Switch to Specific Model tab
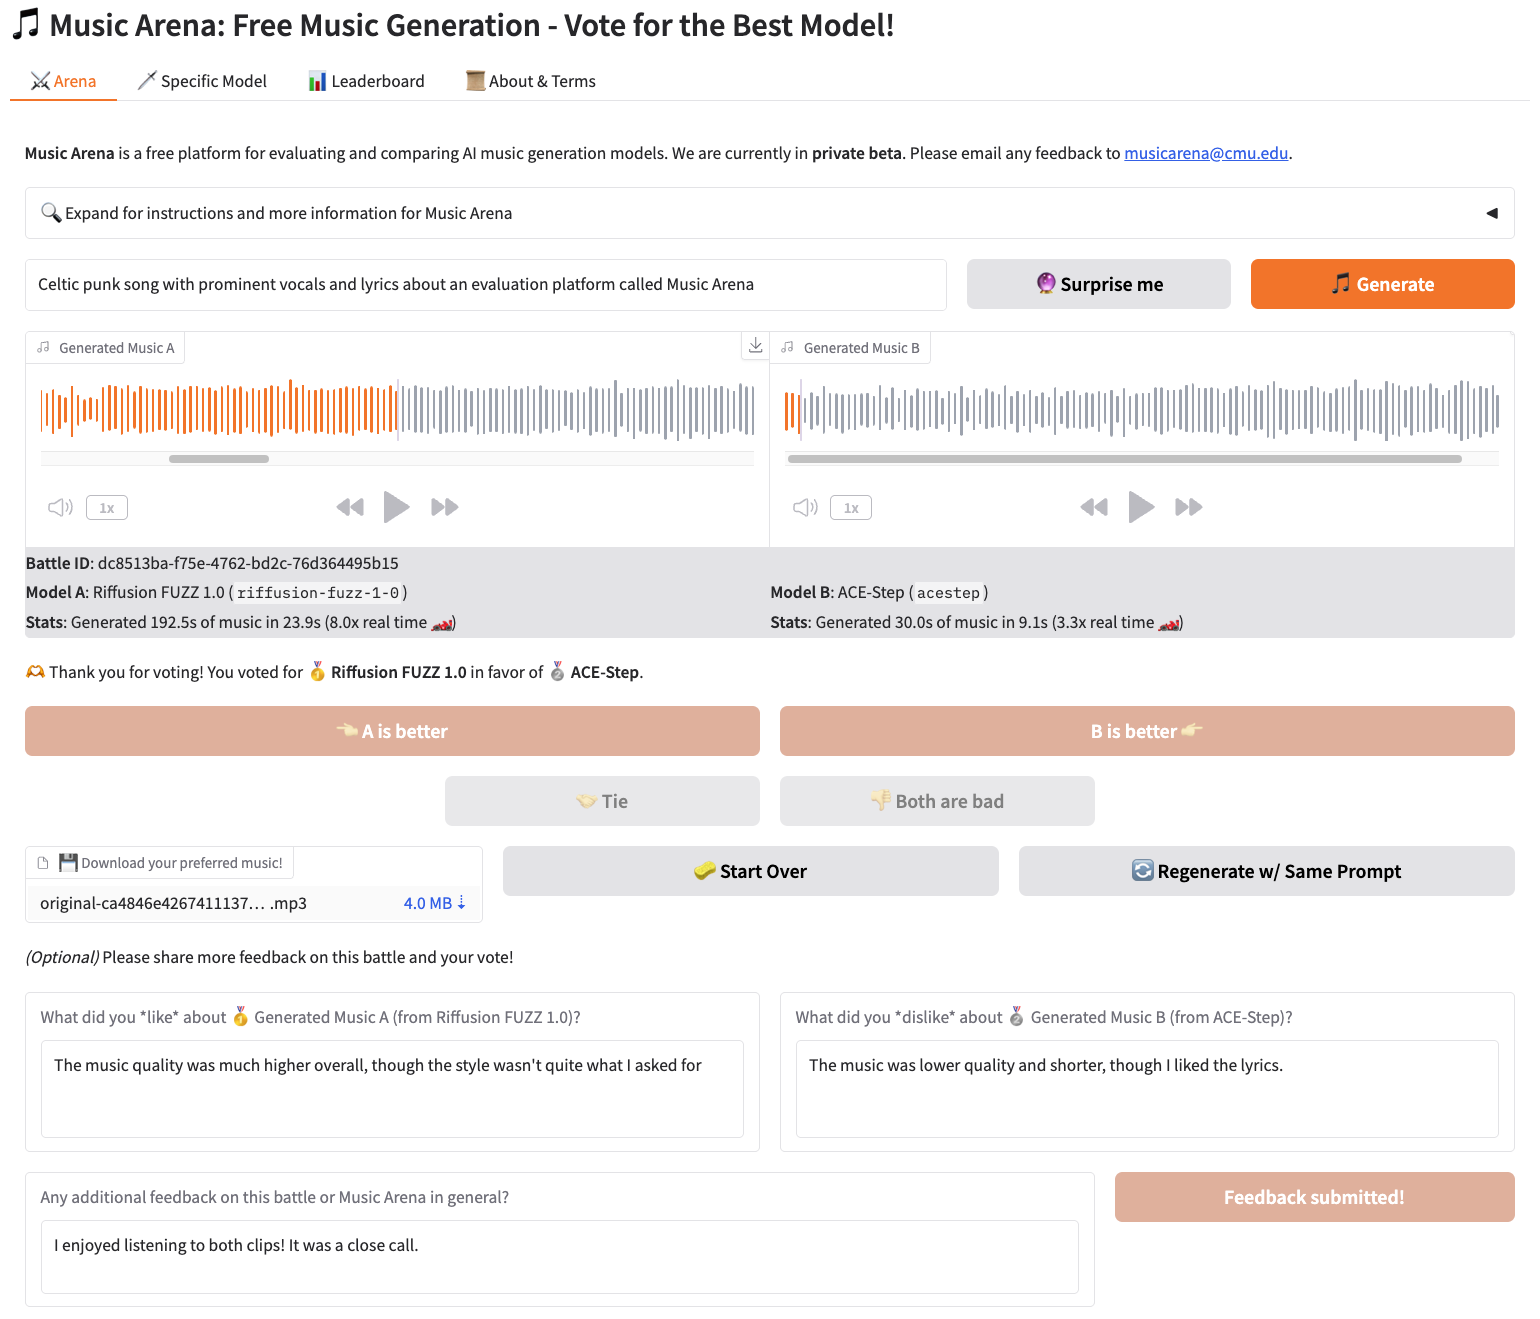The image size is (1540, 1319). 202,81
